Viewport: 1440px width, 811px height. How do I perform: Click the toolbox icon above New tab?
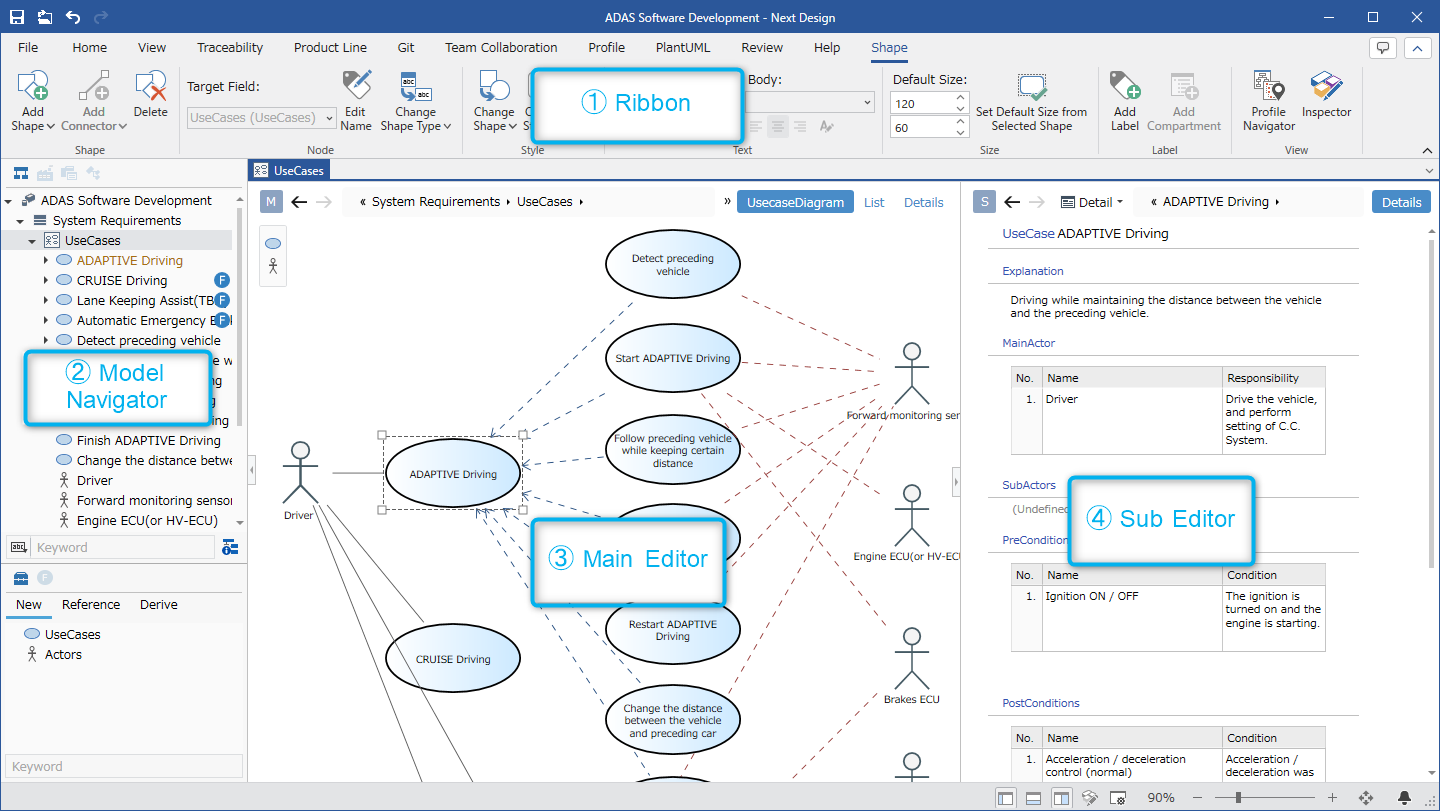pos(20,578)
